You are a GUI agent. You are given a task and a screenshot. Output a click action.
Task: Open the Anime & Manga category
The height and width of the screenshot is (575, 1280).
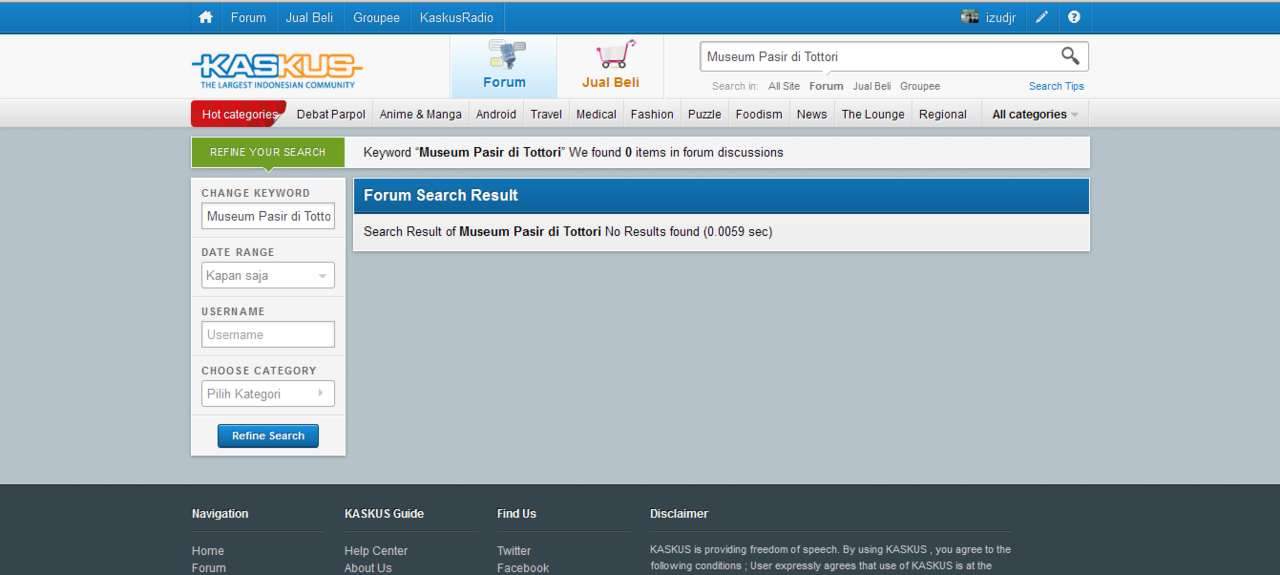coord(421,114)
